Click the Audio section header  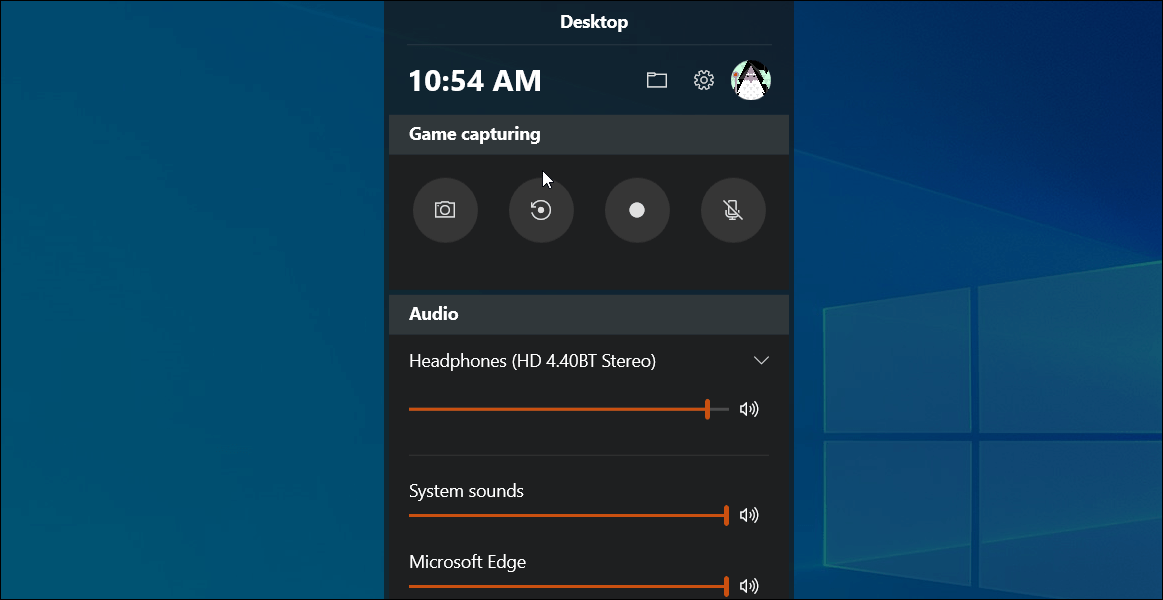[x=433, y=313]
